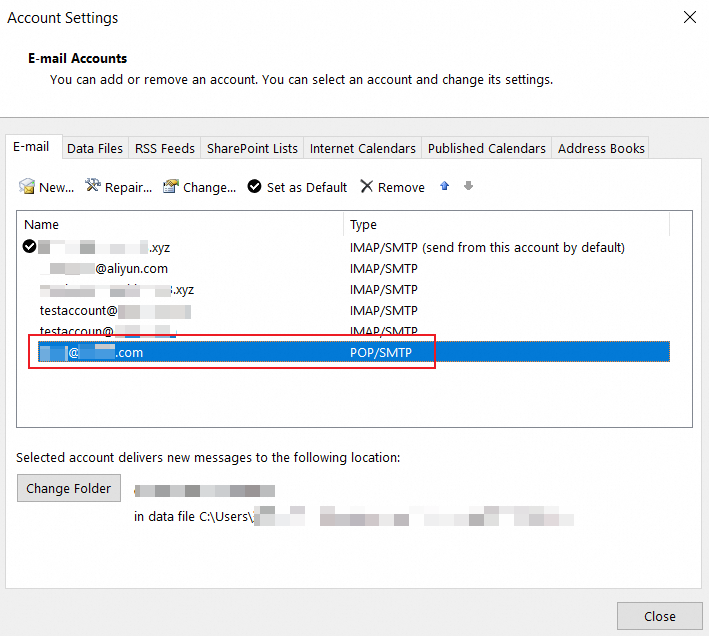Open the Published Calendars tab
The height and width of the screenshot is (636, 709).
(x=487, y=148)
